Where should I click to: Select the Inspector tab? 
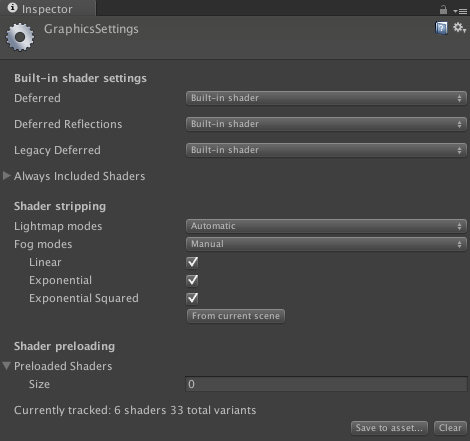point(48,9)
